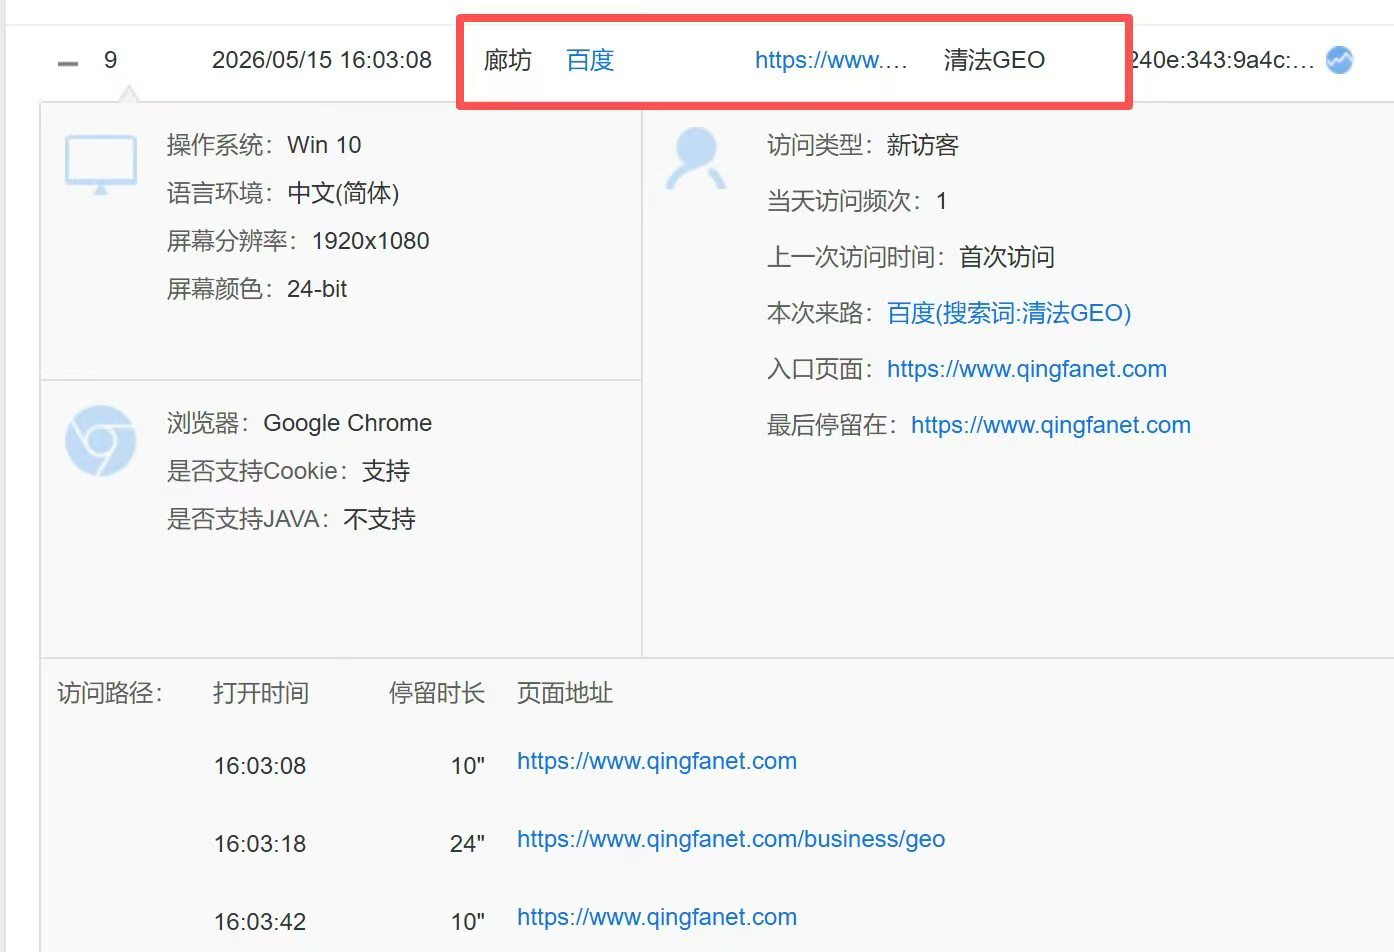This screenshot has width=1394, height=952.
Task: Click the monitor icon next to operating system
Action: [x=101, y=164]
